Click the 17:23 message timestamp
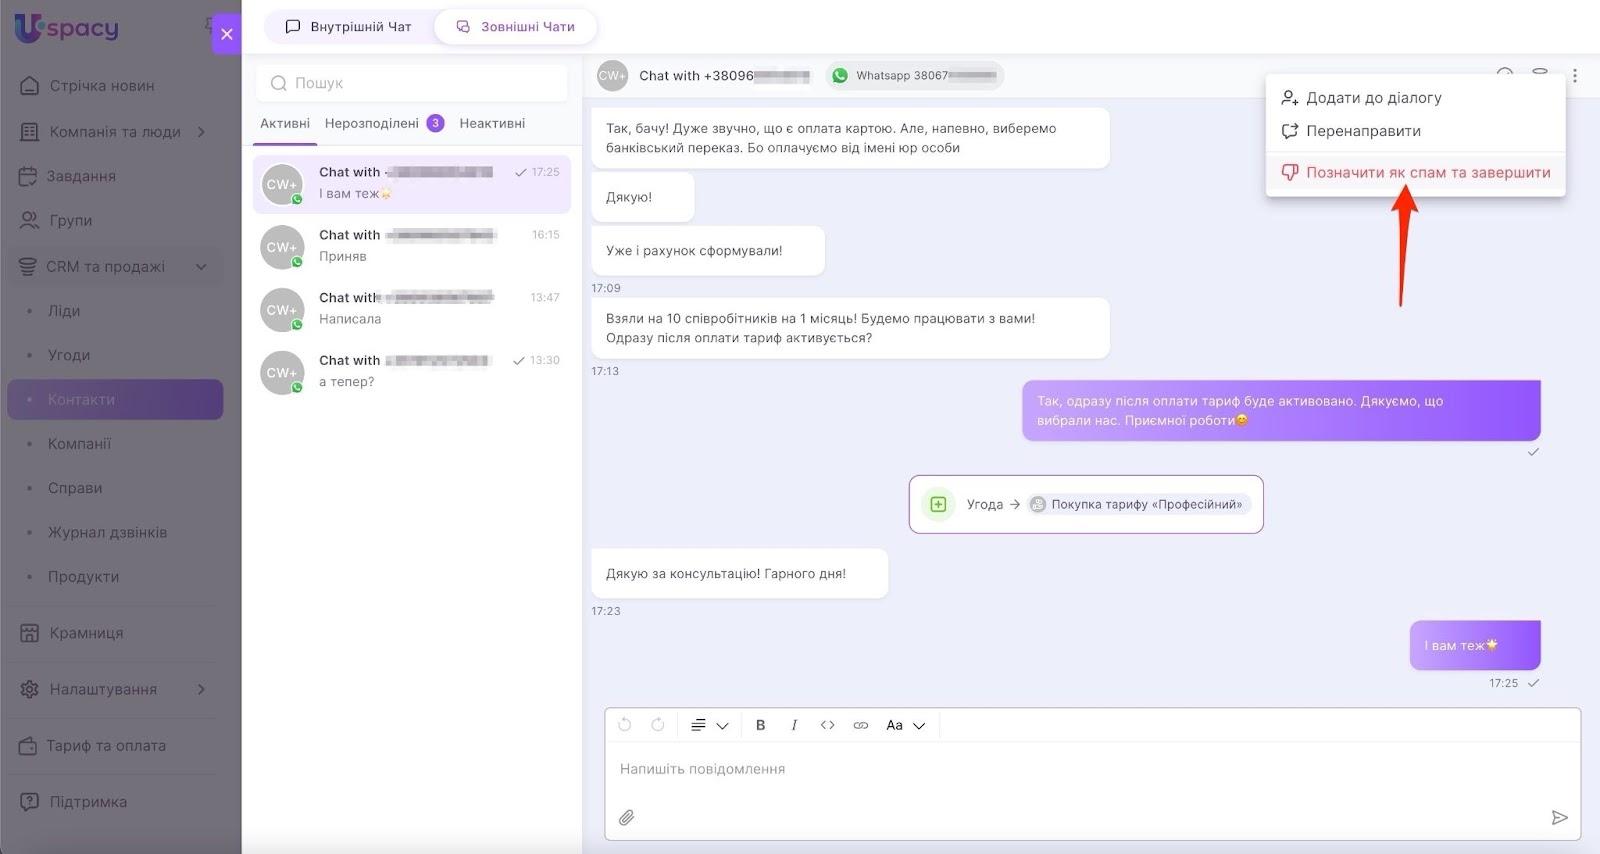The image size is (1600, 854). coord(606,611)
